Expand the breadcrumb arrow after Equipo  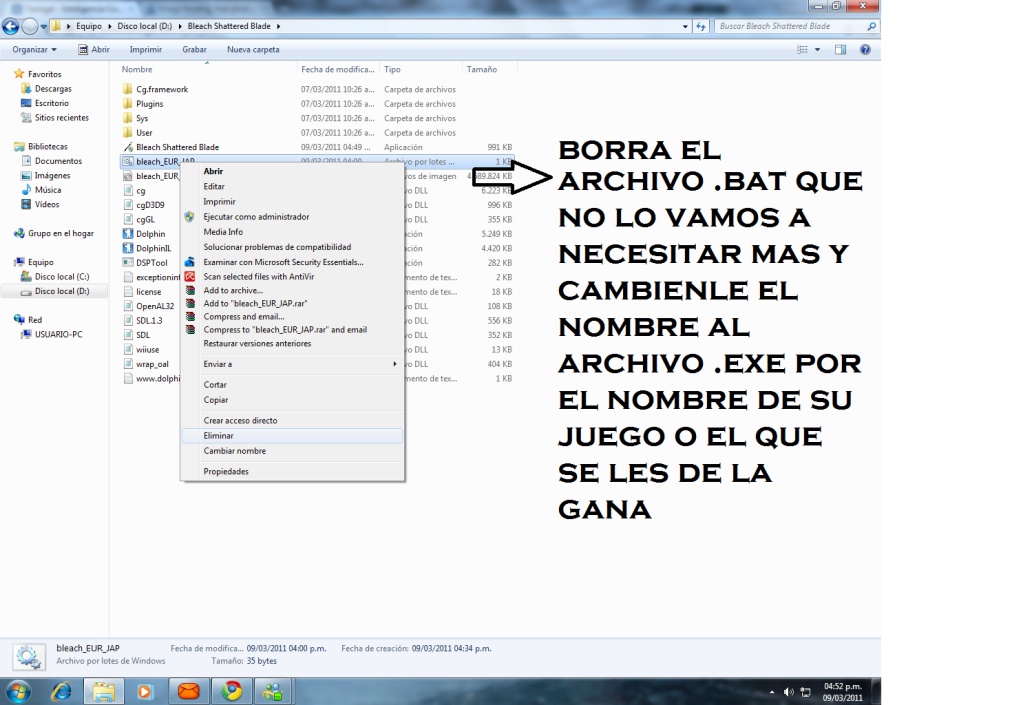[x=109, y=26]
